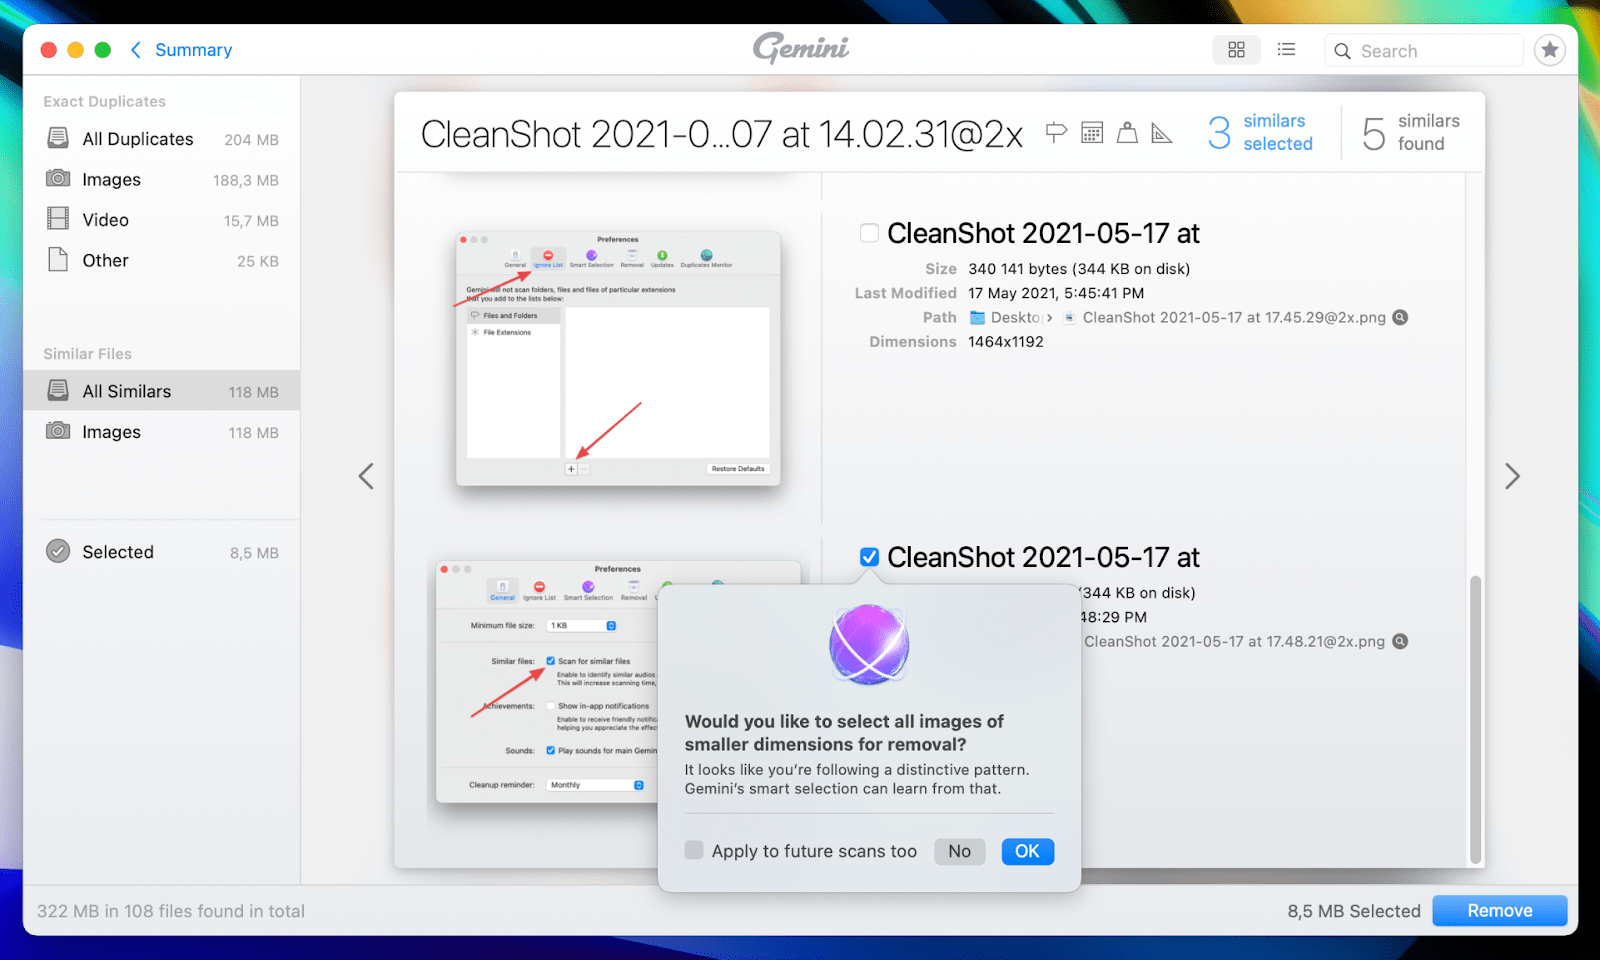Screen dimensions: 1600x960
Task: Click Other document icon
Action: (x=58, y=260)
